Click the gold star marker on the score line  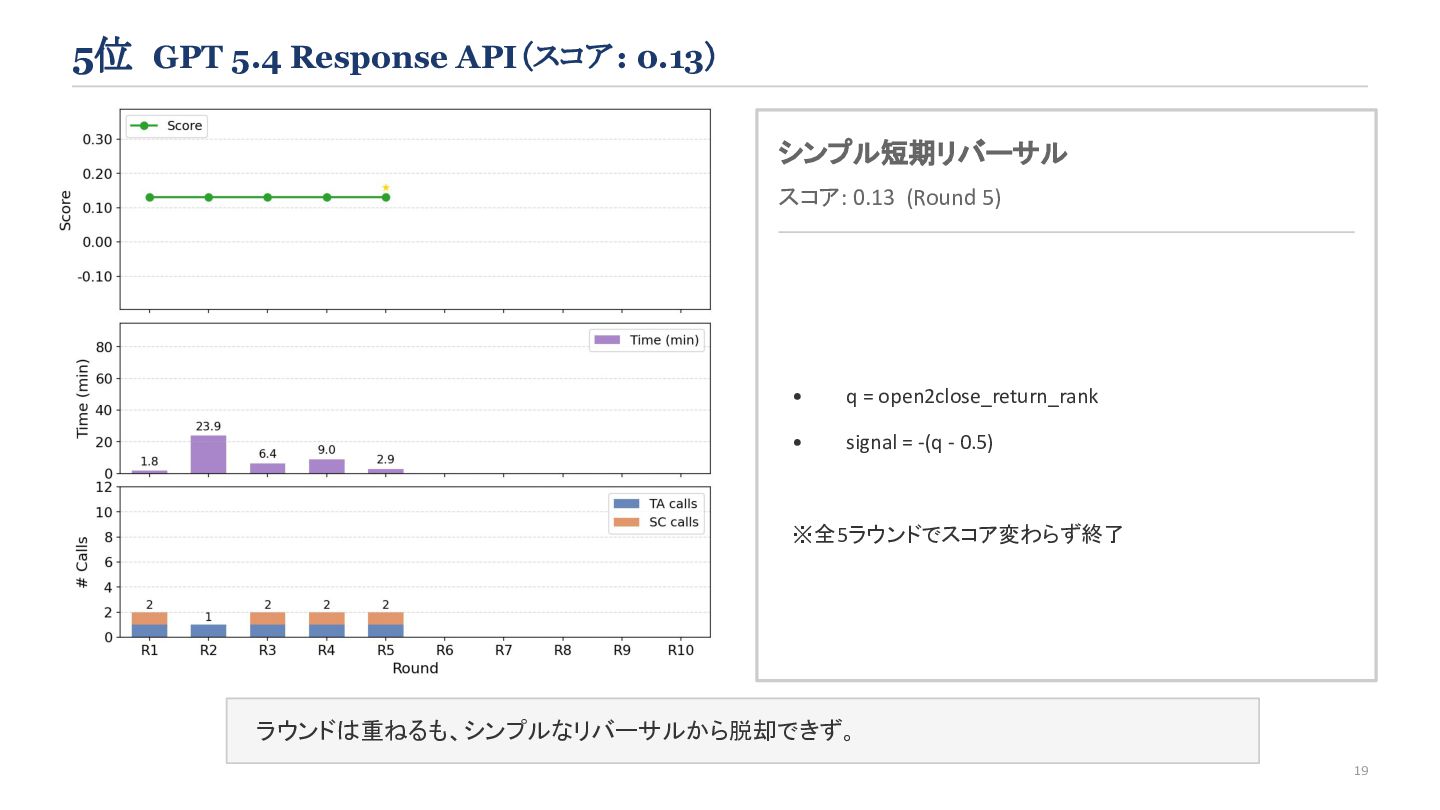[386, 187]
